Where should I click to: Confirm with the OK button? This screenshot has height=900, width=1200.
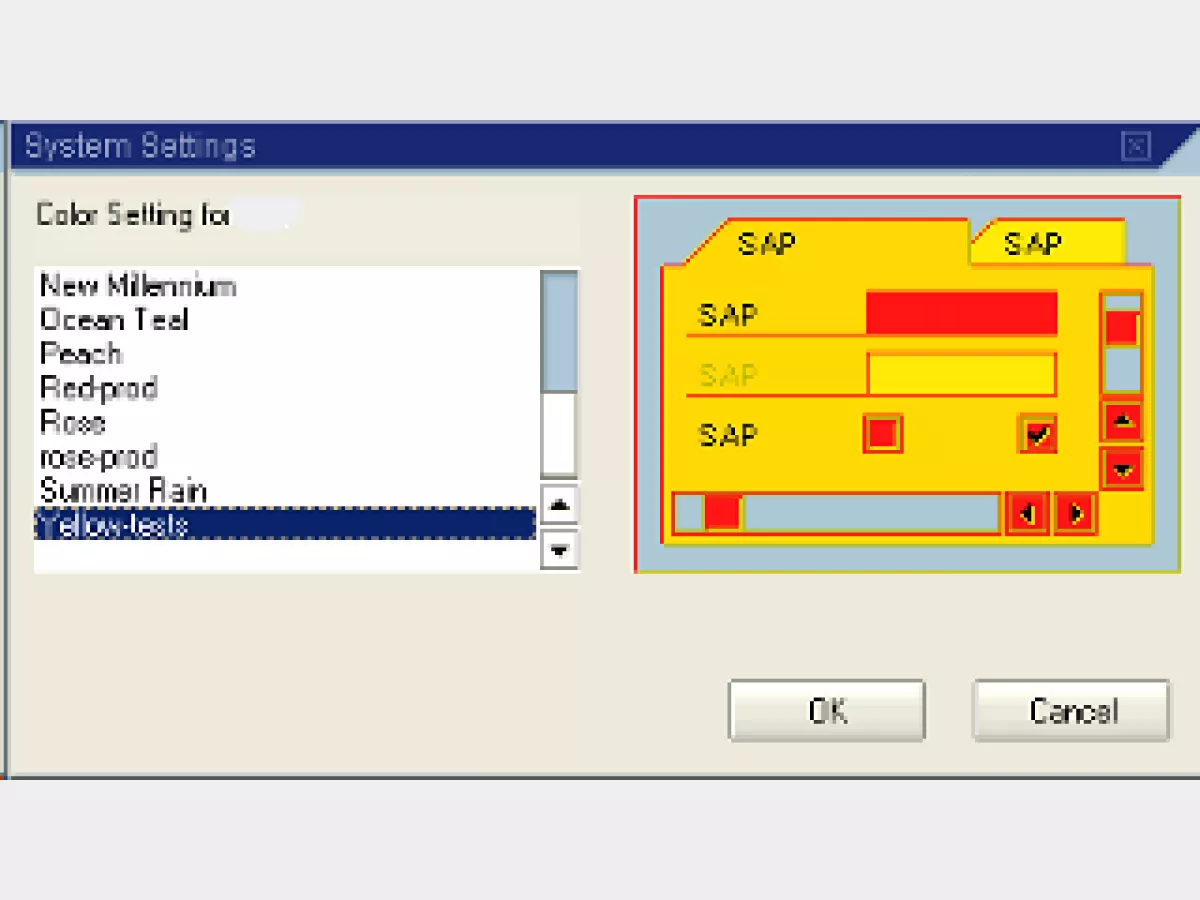[x=827, y=711]
